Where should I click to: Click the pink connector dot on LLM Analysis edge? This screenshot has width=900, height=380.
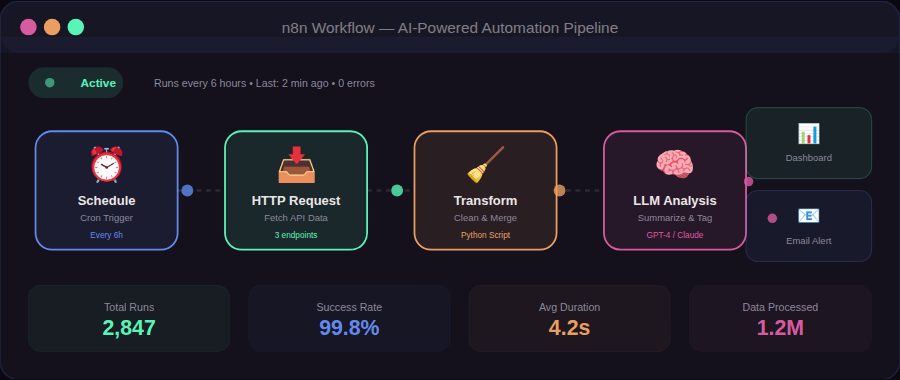(748, 181)
